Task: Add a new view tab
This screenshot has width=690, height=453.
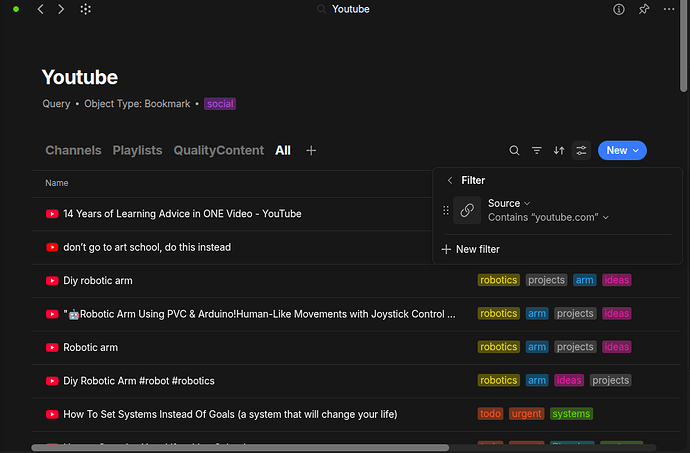Action: pos(311,151)
